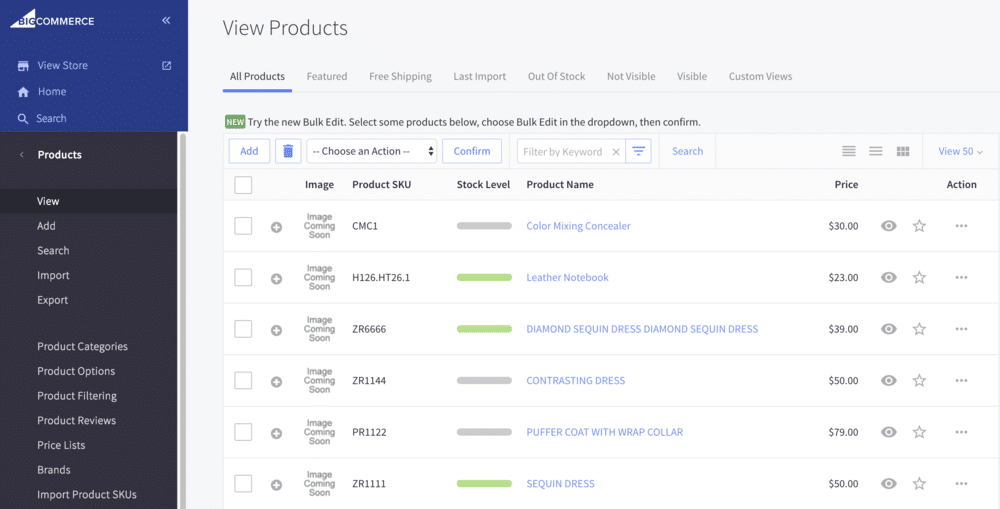Expand details for Color Mixing Concealer row

coord(276,227)
